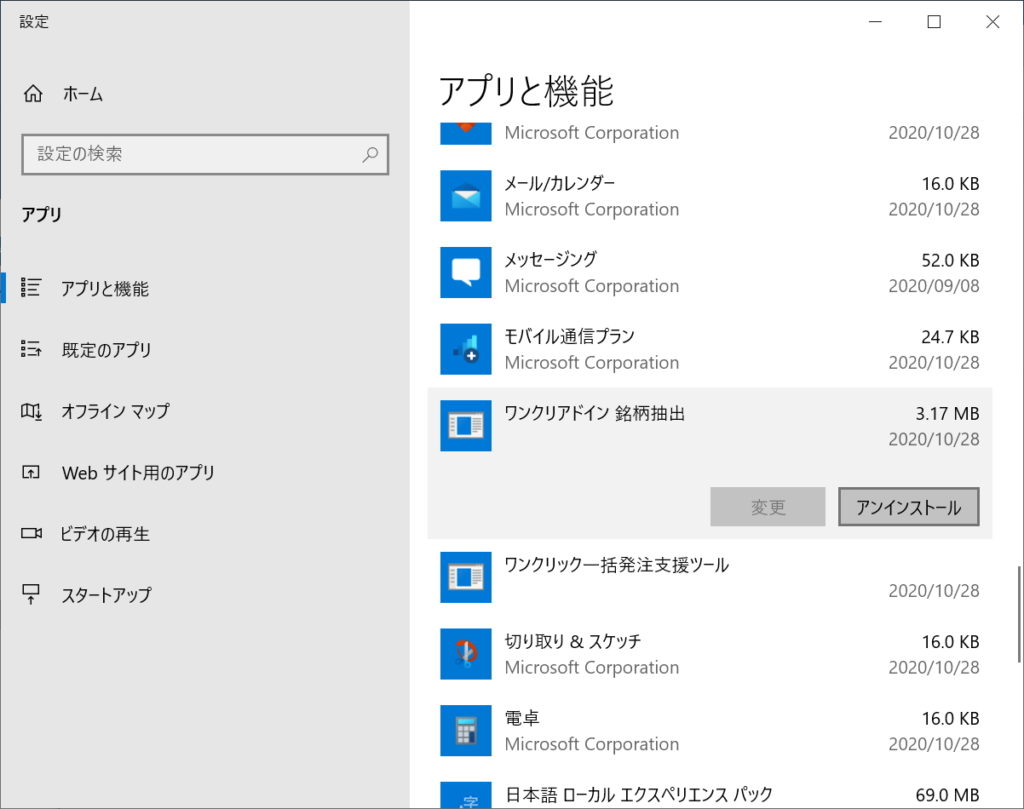The width and height of the screenshot is (1024, 809).
Task: Click the スタートアップ icon in sidebar
Action: [31, 594]
